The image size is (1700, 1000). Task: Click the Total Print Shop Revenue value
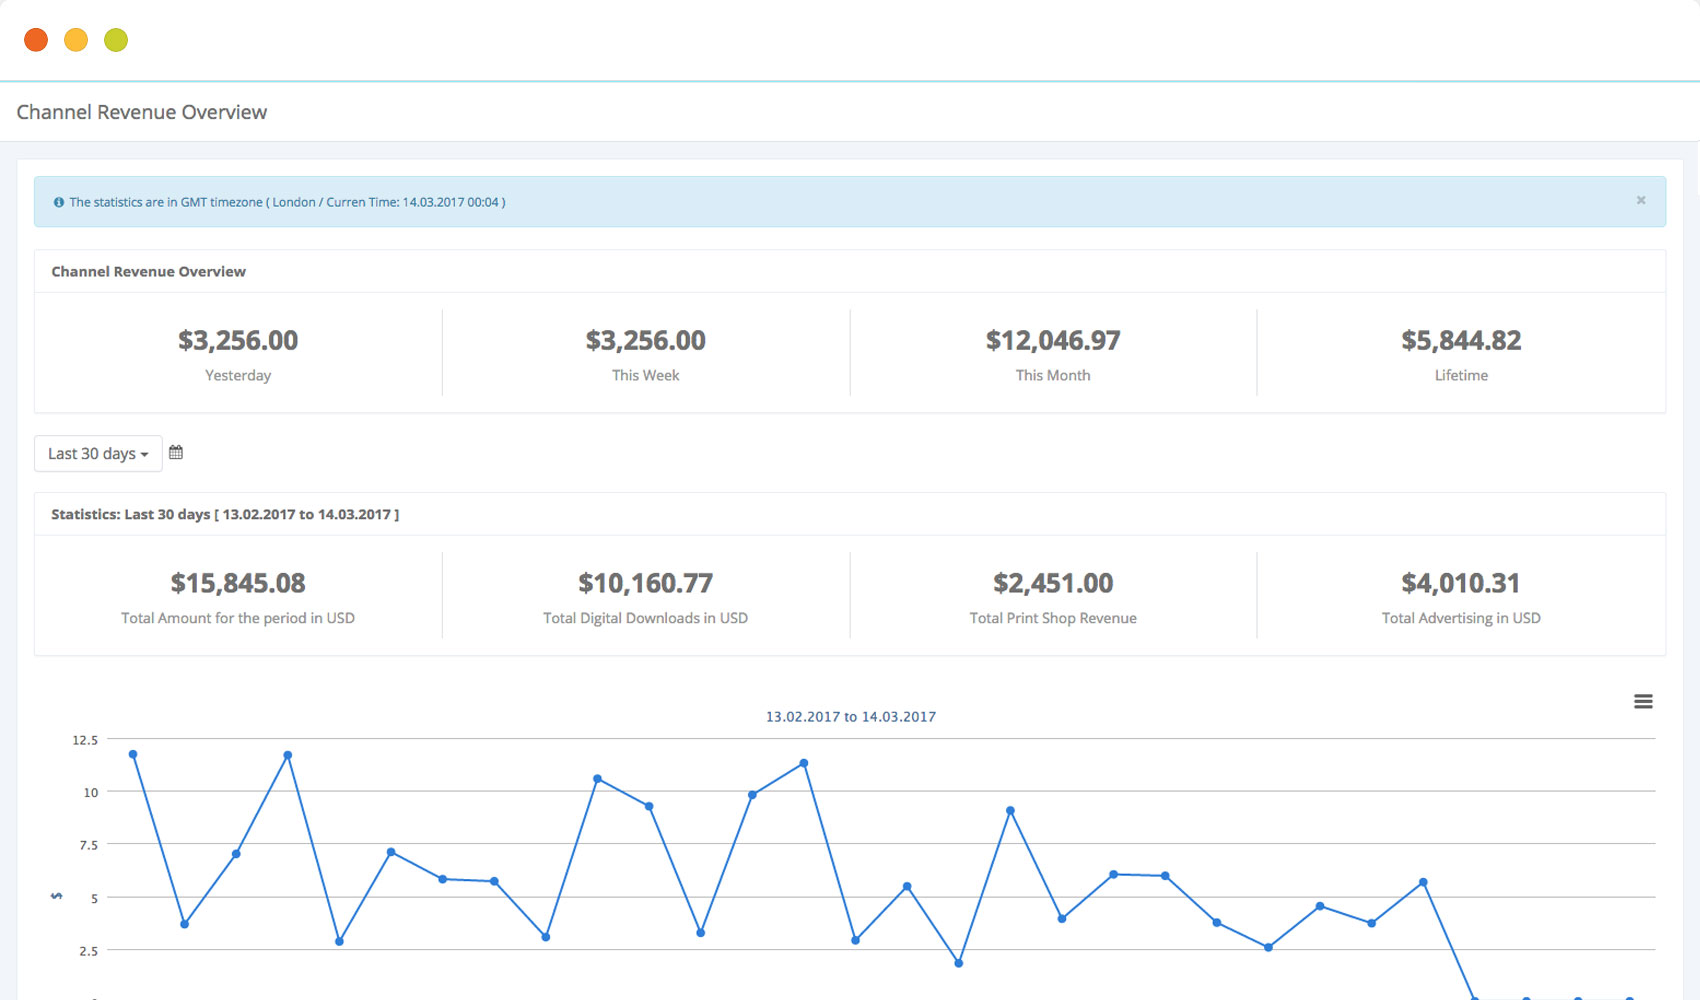[1052, 583]
